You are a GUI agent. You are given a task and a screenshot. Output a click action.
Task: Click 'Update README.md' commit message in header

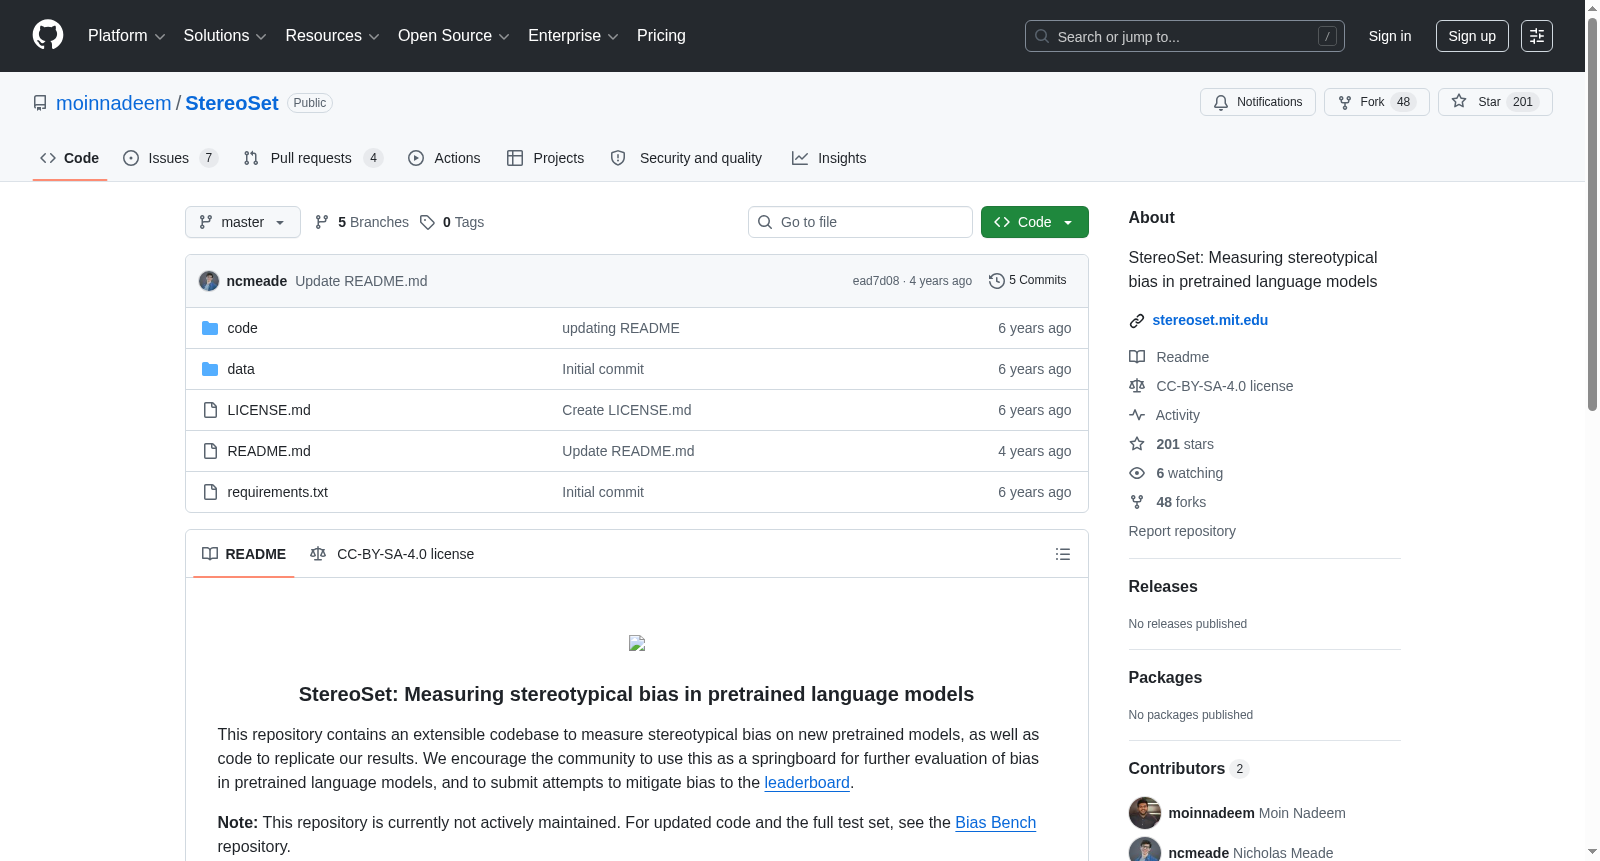[361, 281]
